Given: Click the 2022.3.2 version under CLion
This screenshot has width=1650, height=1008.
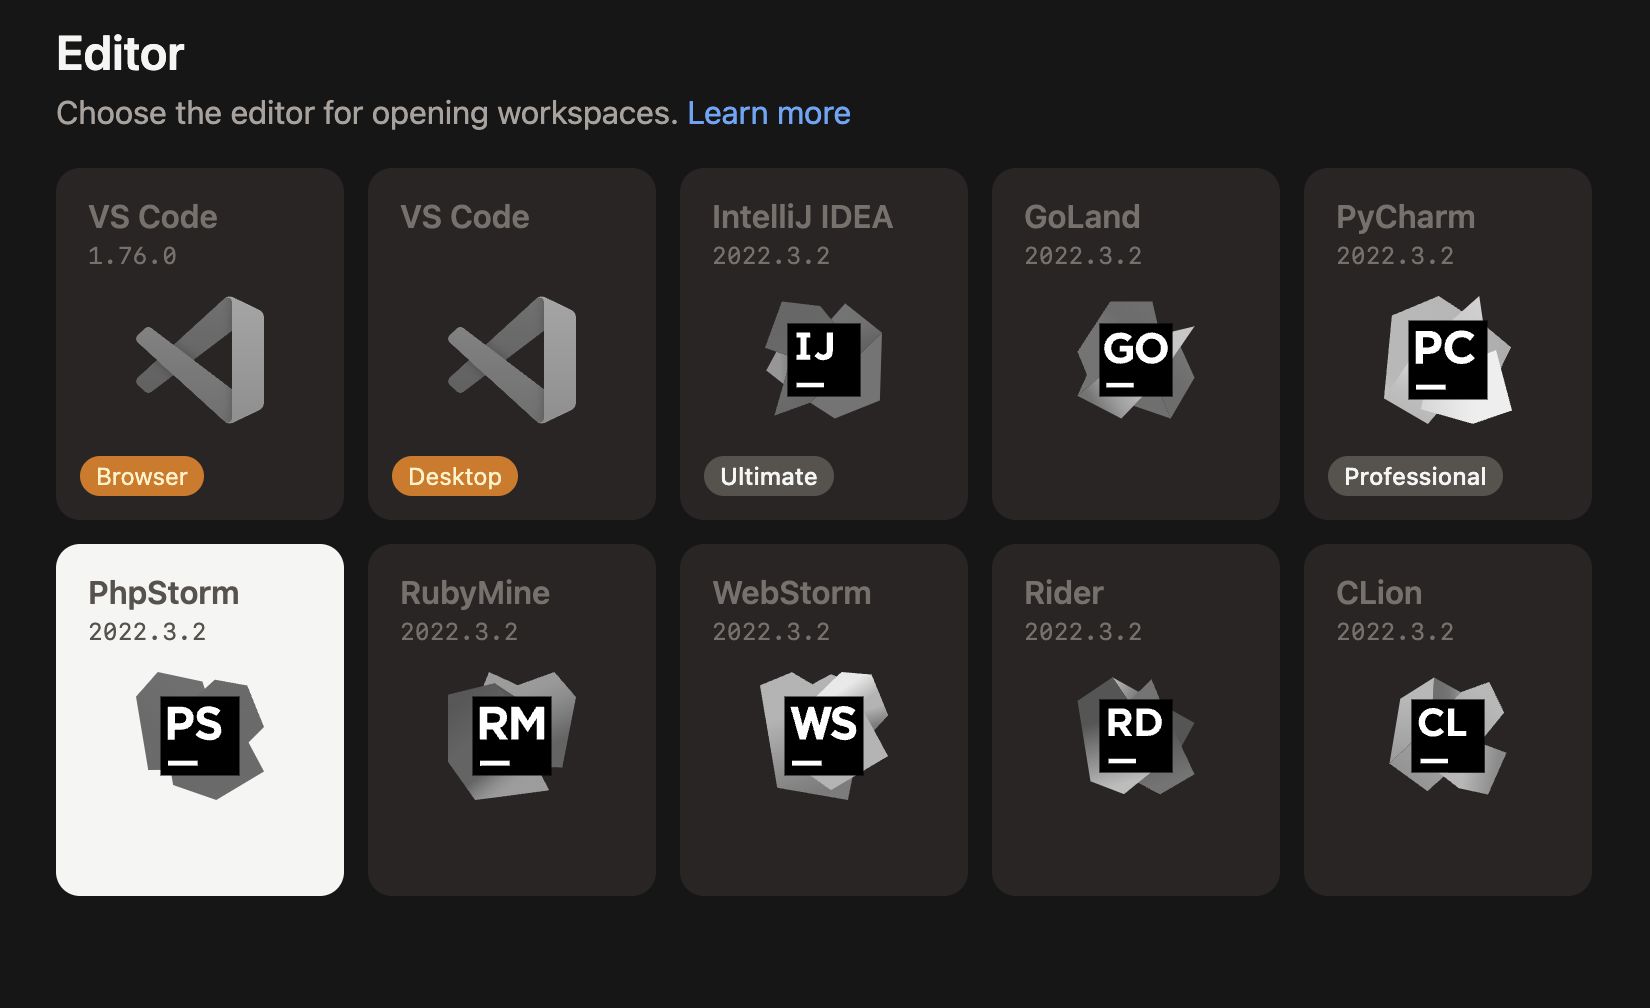Looking at the screenshot, I should pyautogui.click(x=1395, y=632).
